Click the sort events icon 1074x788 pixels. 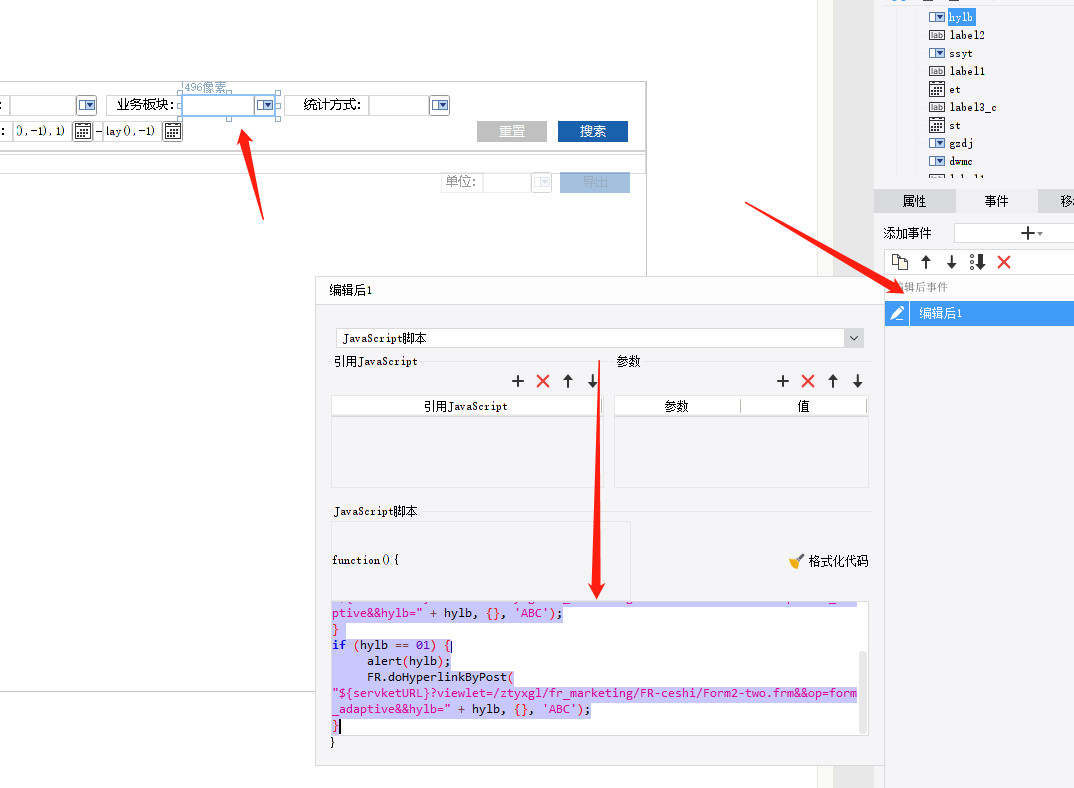tap(977, 262)
